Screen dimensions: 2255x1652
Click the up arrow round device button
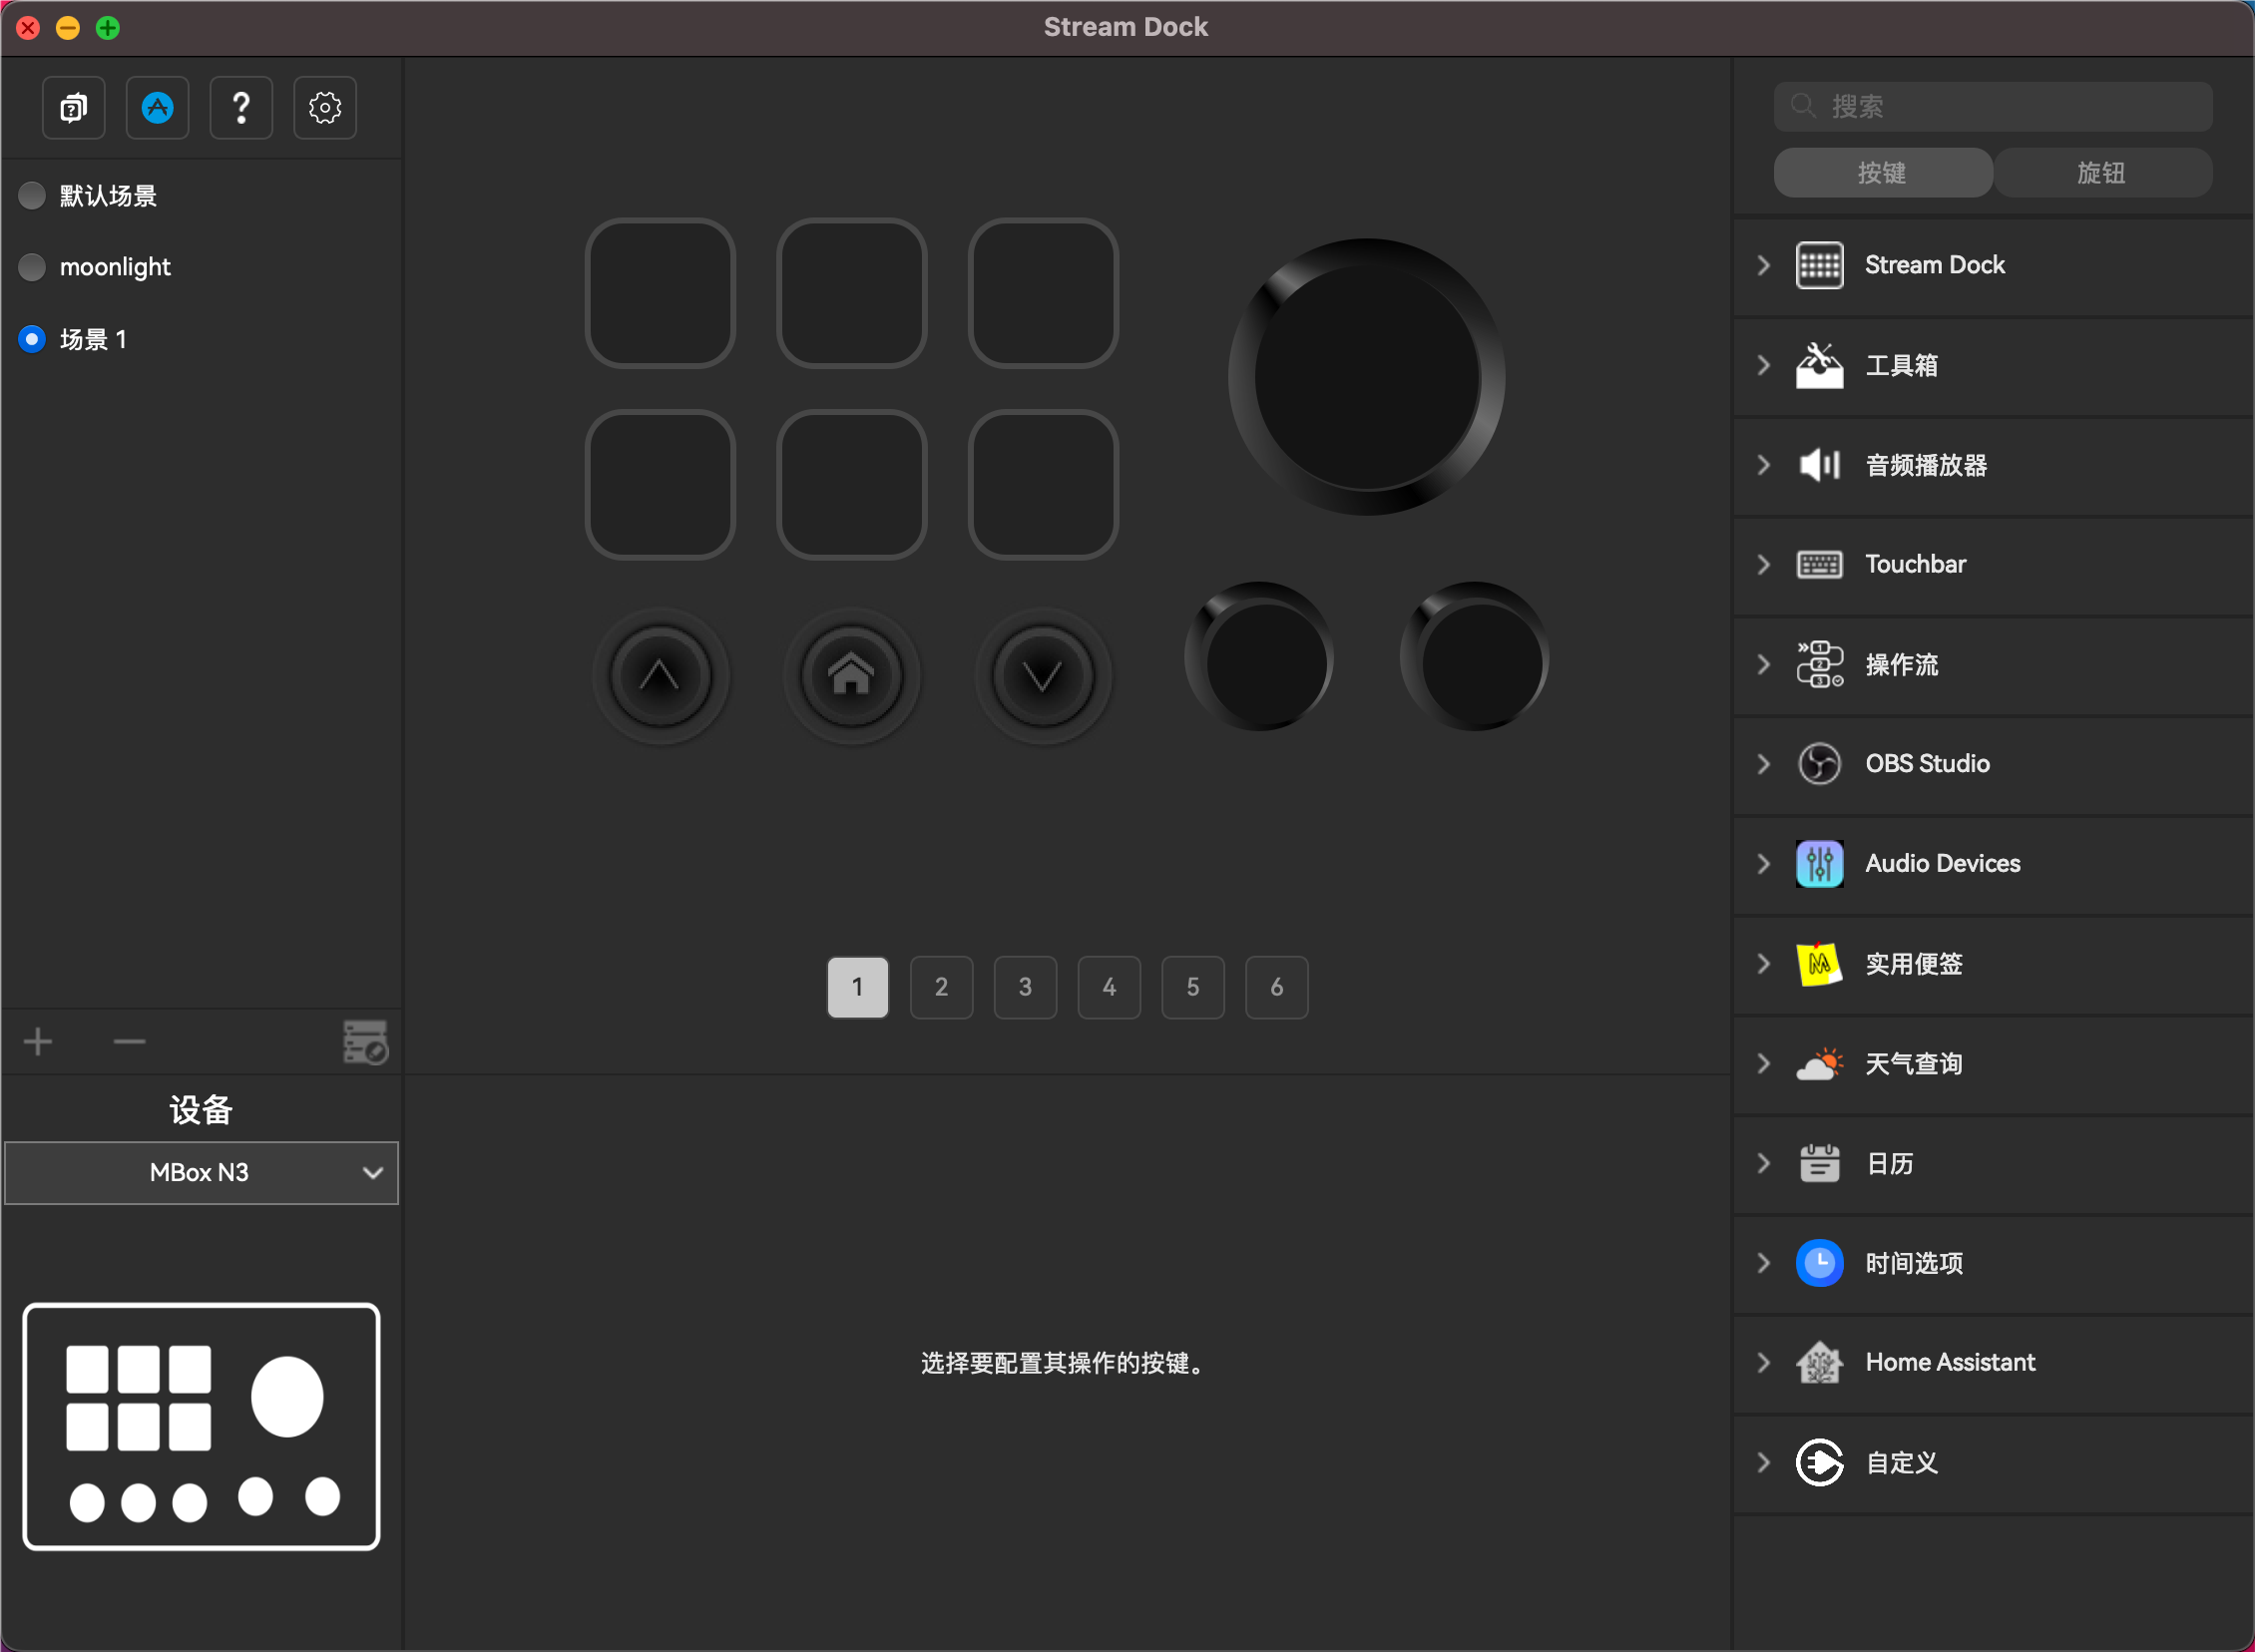[660, 676]
